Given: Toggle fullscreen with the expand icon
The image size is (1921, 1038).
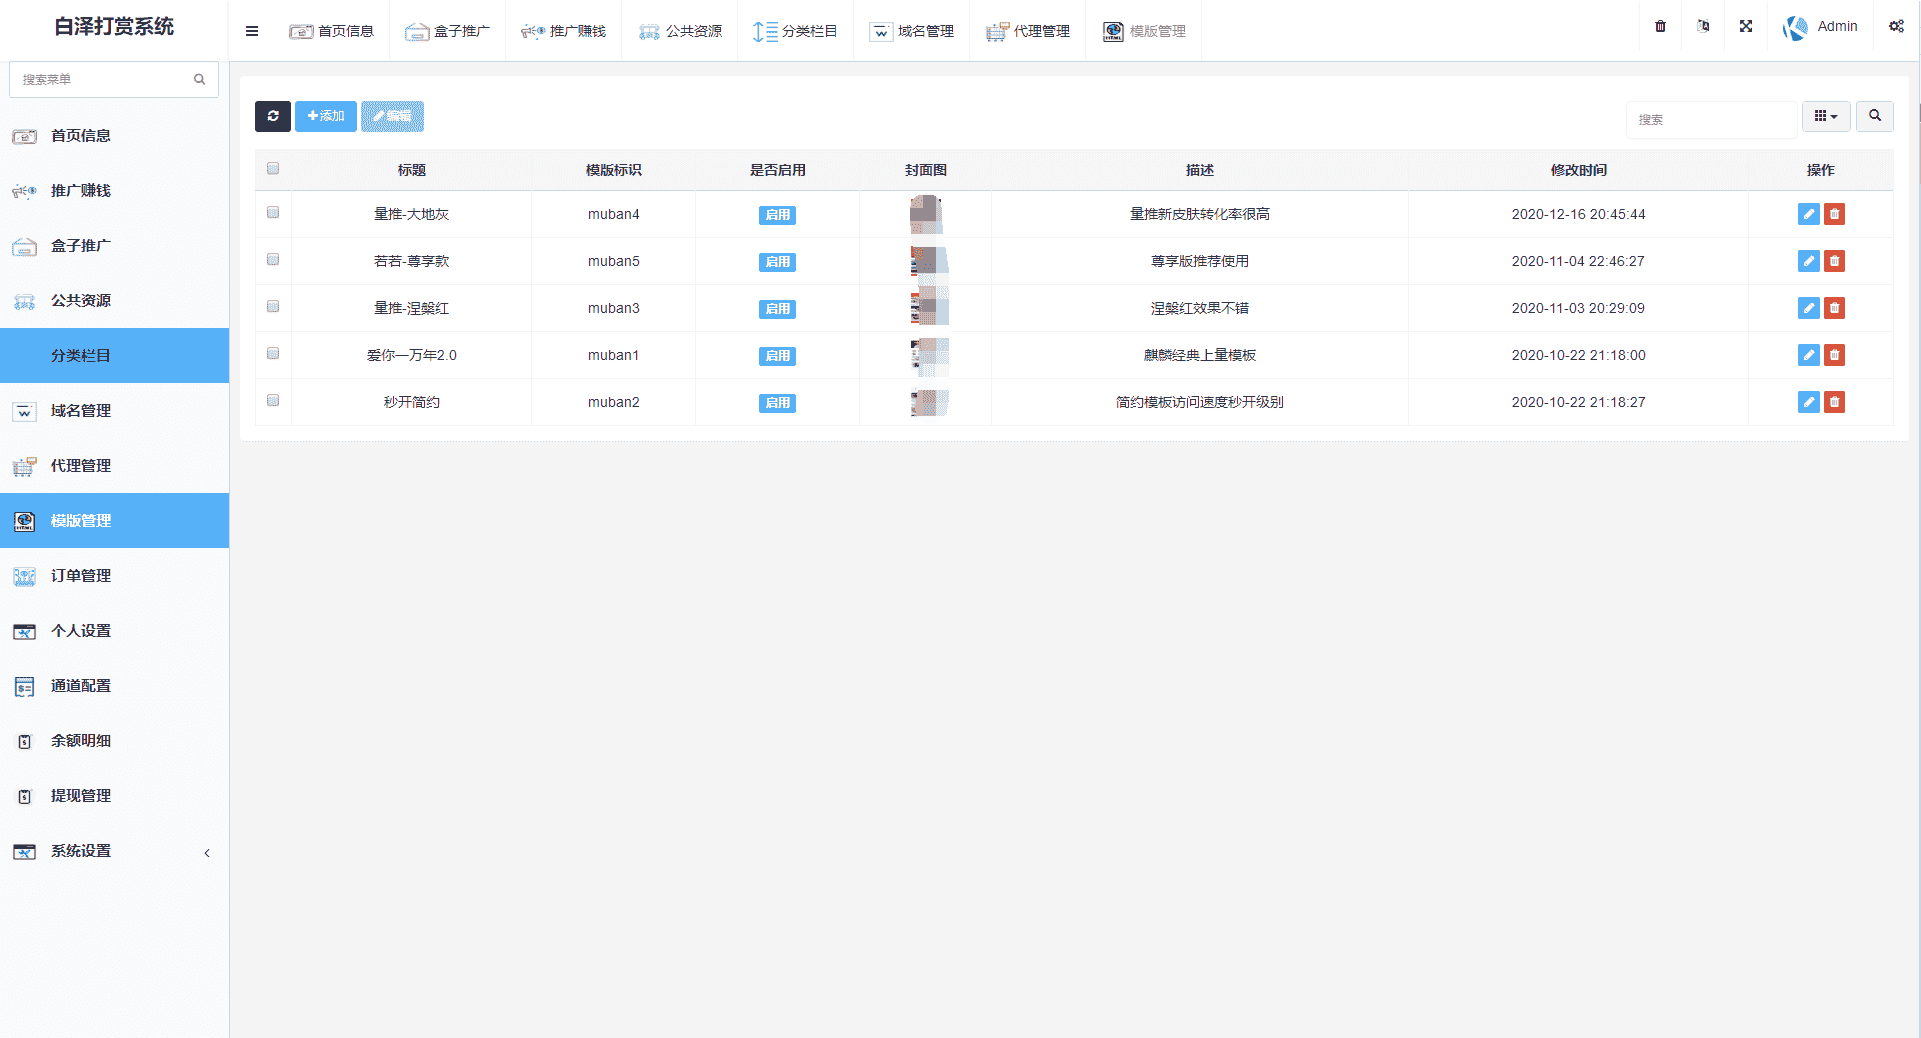Looking at the screenshot, I should click(1745, 27).
